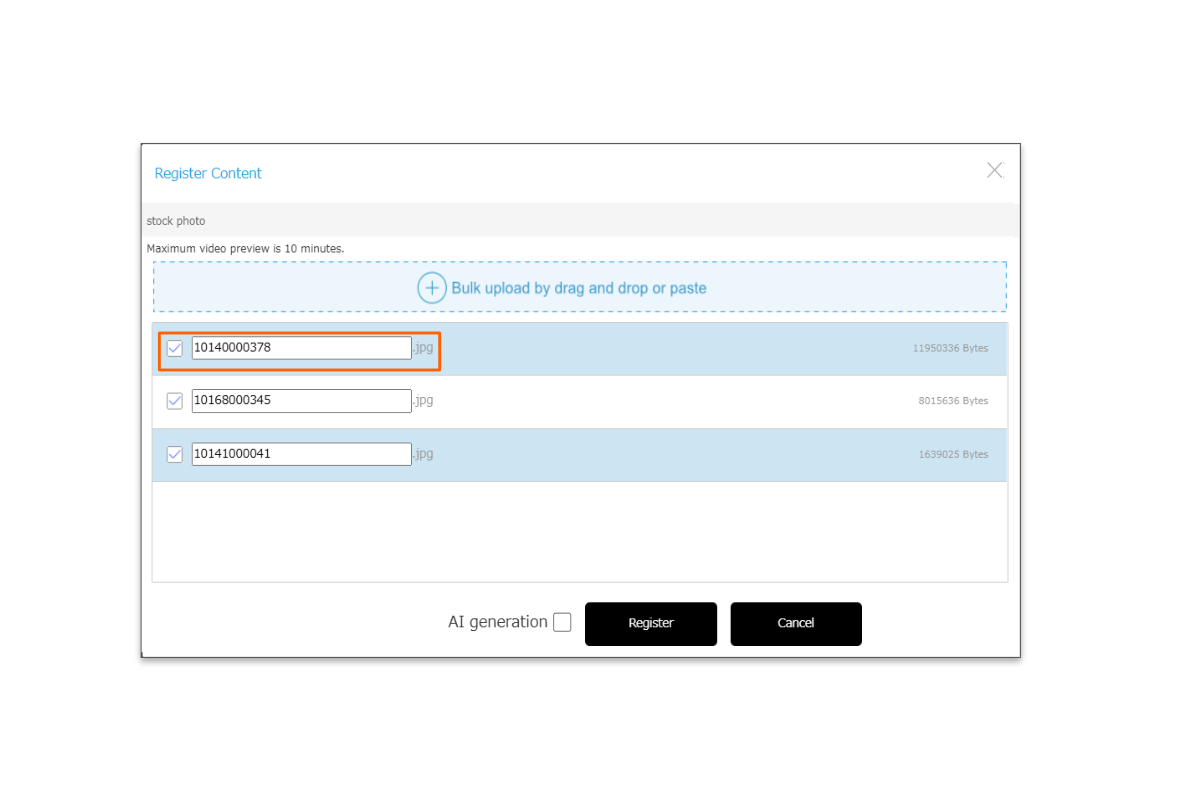The width and height of the screenshot is (1200, 800).
Task: Click the Register Content dialog title
Action: [208, 173]
